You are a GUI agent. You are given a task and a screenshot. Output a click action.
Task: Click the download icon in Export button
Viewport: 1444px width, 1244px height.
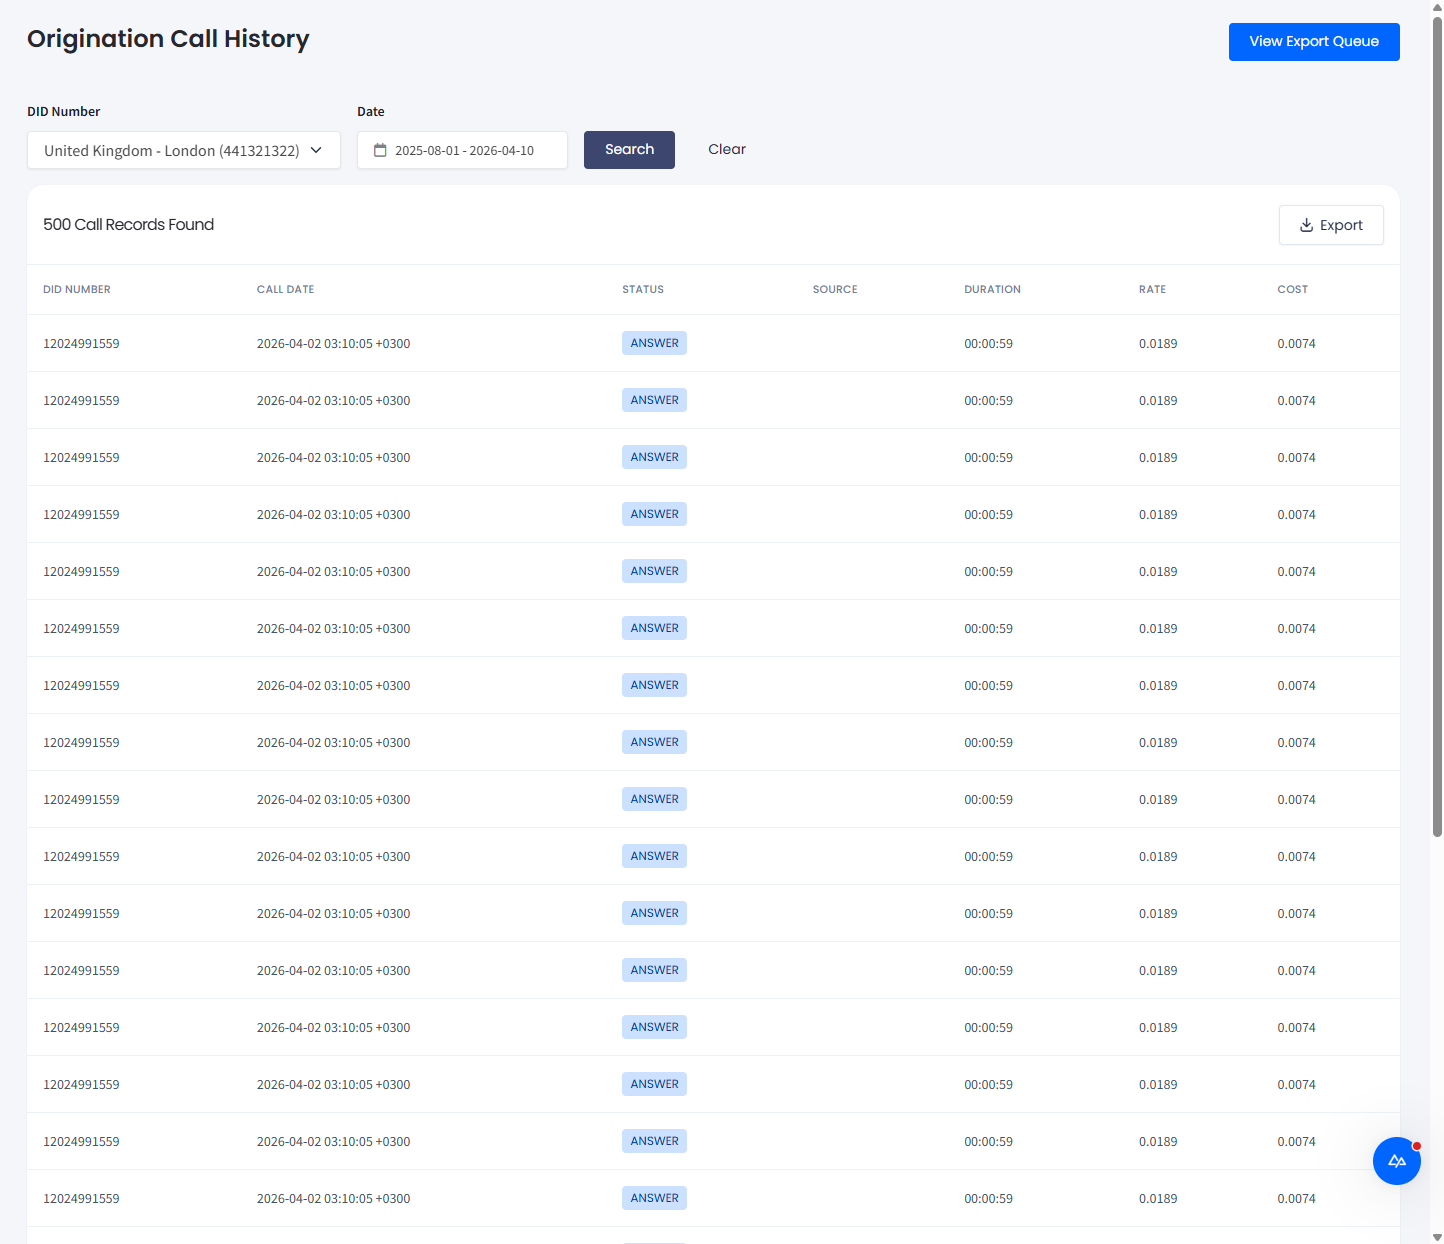click(x=1306, y=225)
